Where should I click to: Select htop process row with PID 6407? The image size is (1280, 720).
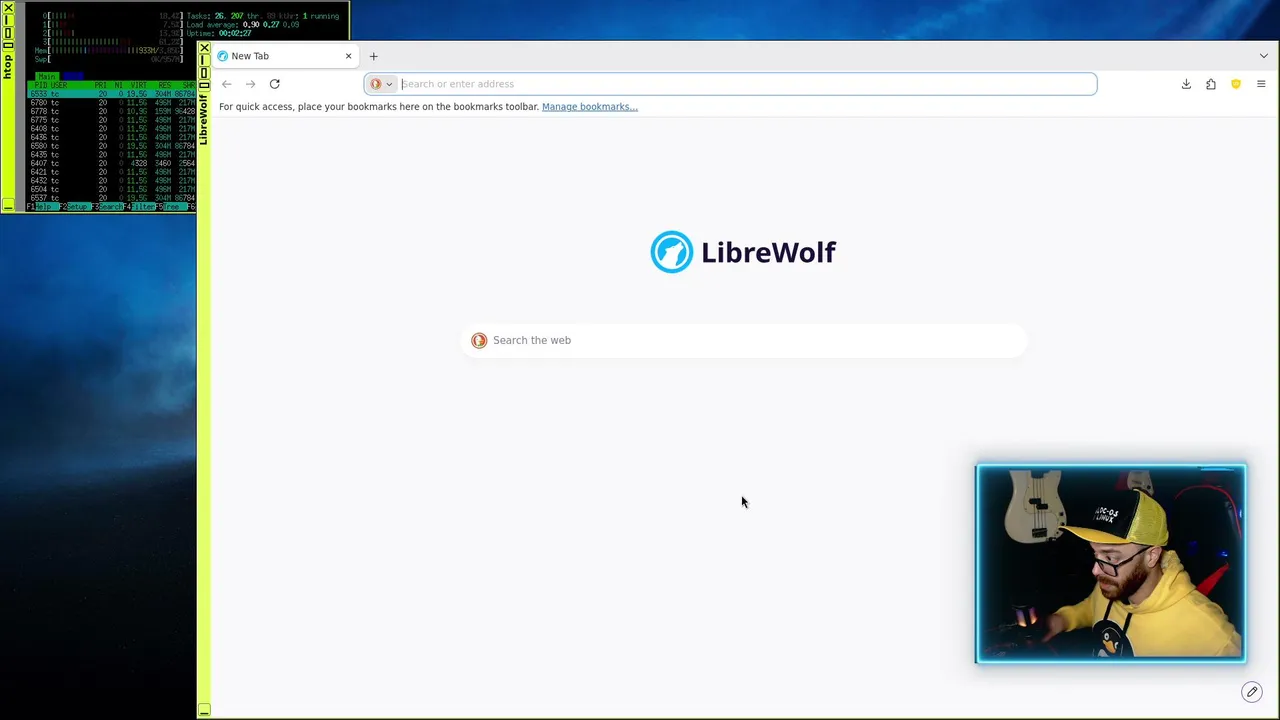coord(112,164)
